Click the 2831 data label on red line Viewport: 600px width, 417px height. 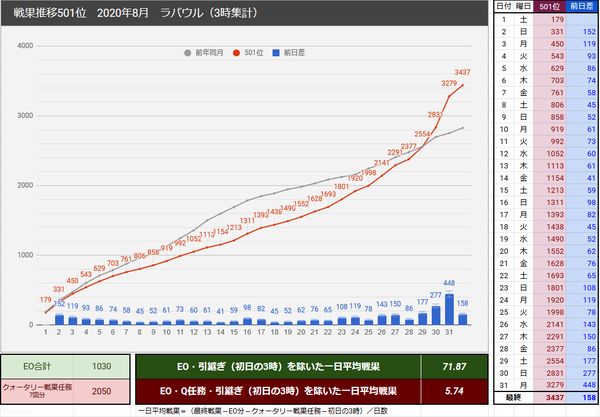435,115
